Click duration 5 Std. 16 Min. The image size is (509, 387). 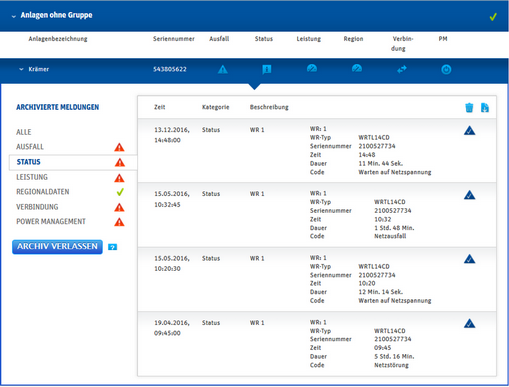[x=394, y=356]
